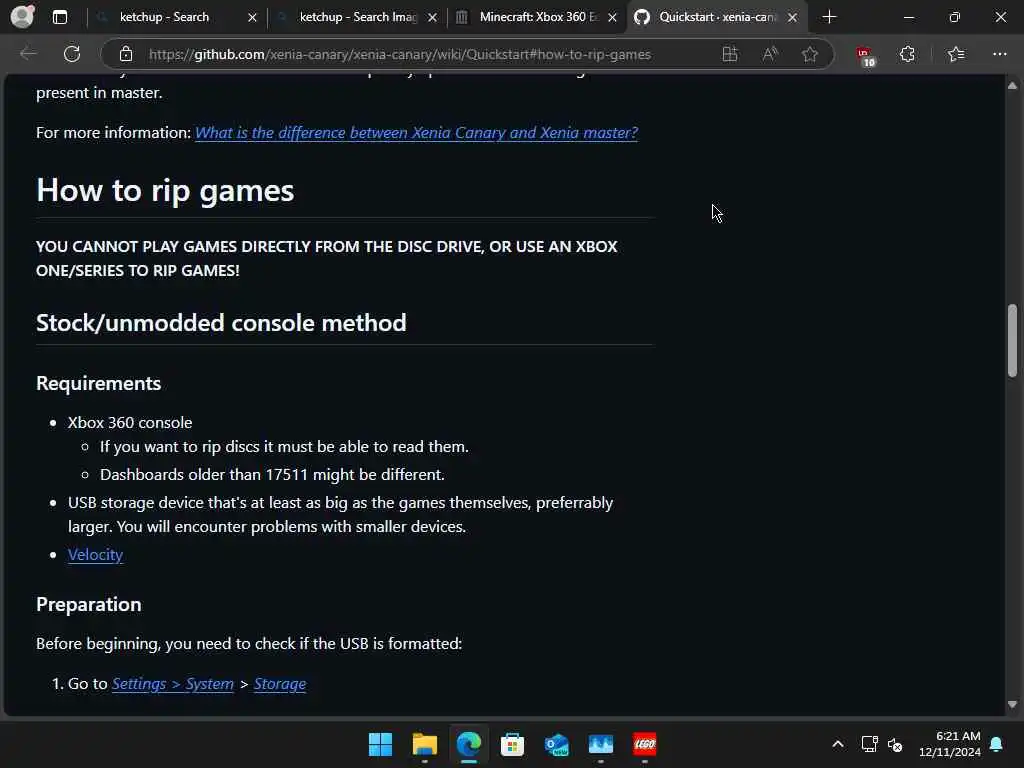
Task: Open the Favorites list icon
Action: (x=956, y=54)
